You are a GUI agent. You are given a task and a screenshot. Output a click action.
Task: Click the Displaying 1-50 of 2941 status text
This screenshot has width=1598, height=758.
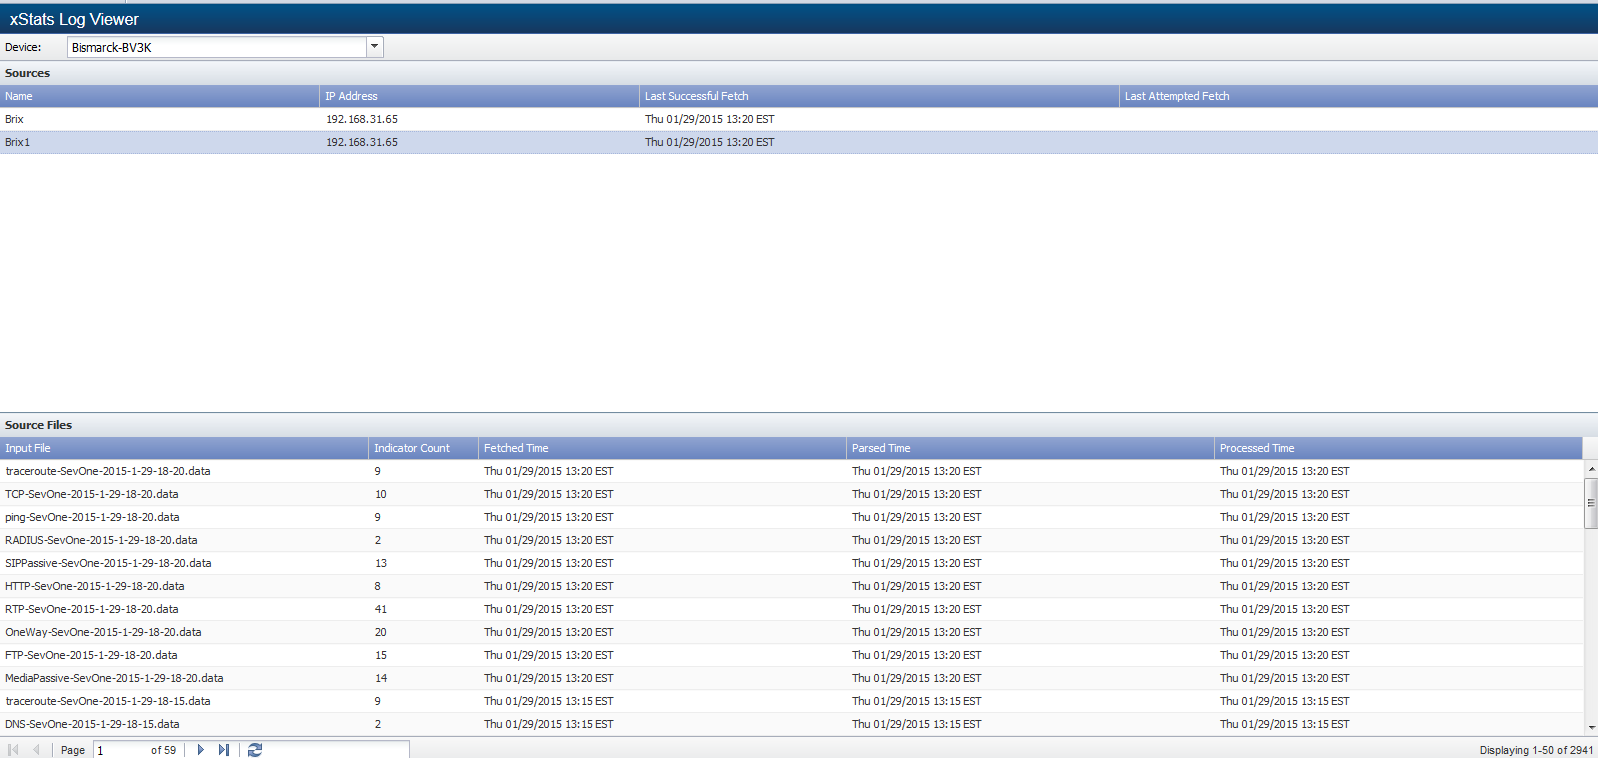point(1536,750)
